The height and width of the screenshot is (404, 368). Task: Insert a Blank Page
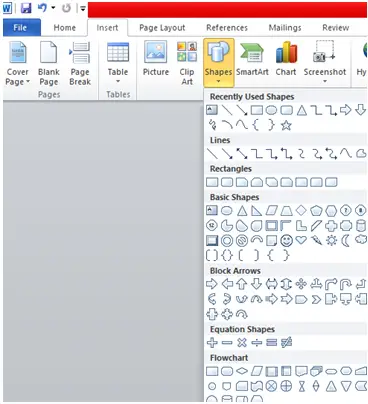pyautogui.click(x=49, y=63)
